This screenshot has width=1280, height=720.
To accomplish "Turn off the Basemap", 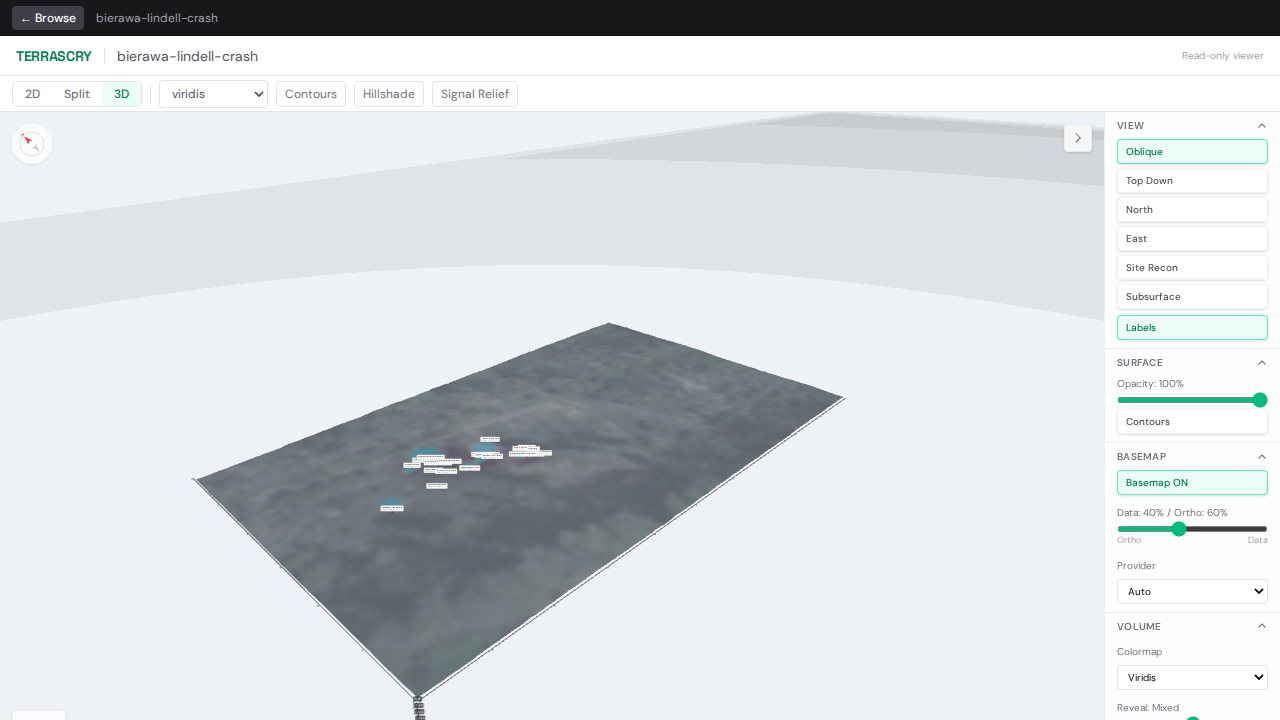I will tap(1192, 482).
